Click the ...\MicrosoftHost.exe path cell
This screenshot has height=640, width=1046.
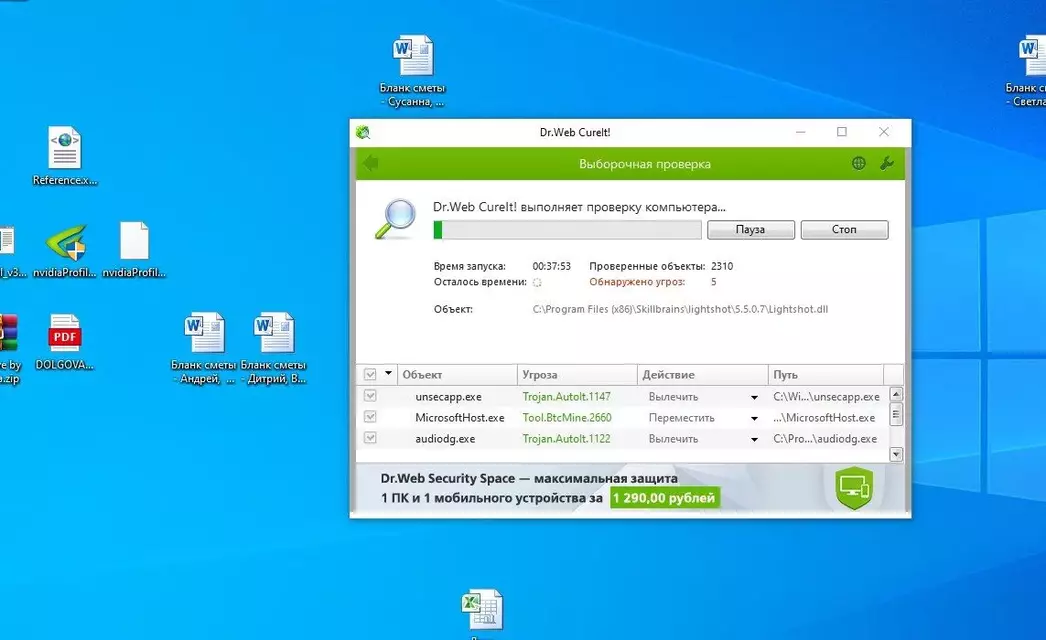(825, 418)
